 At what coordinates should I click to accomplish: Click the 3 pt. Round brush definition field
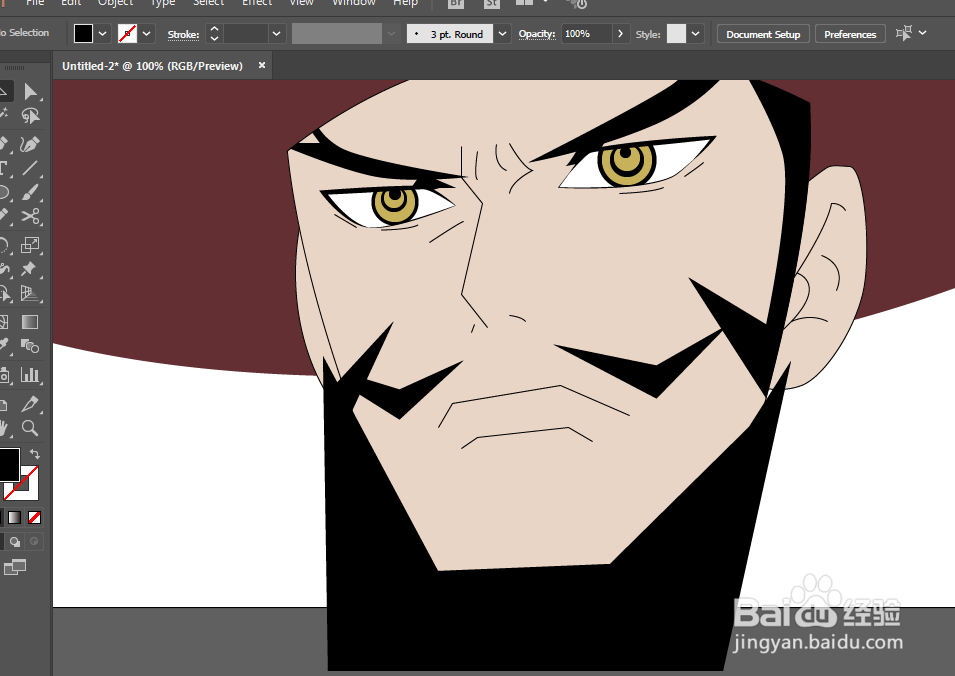(x=450, y=34)
